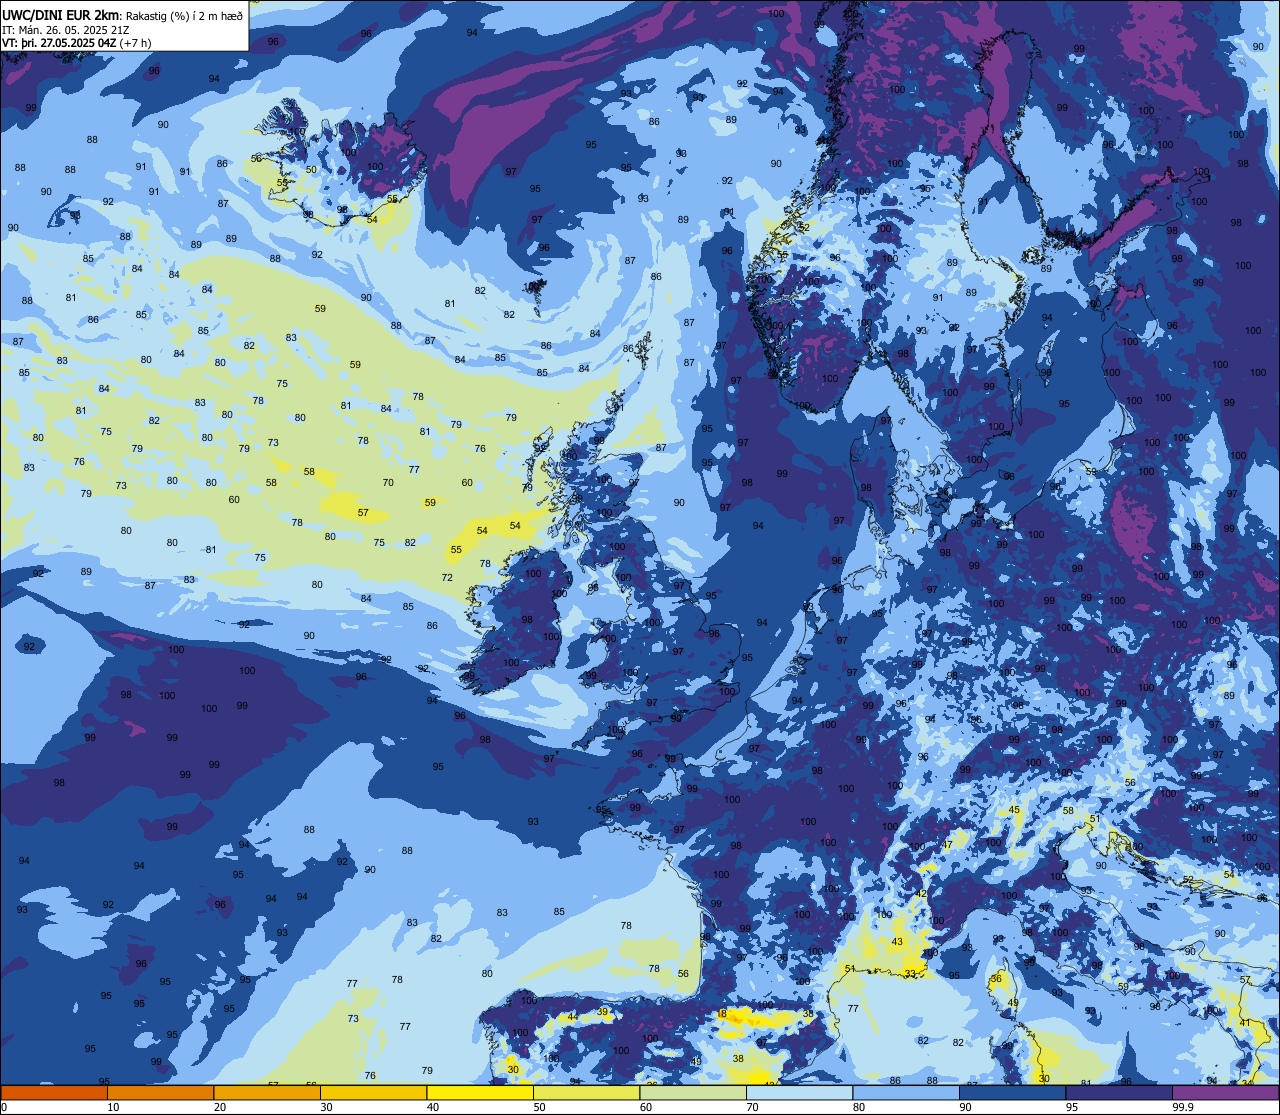Click the humidity value "39" in northern Spain

602,1012
